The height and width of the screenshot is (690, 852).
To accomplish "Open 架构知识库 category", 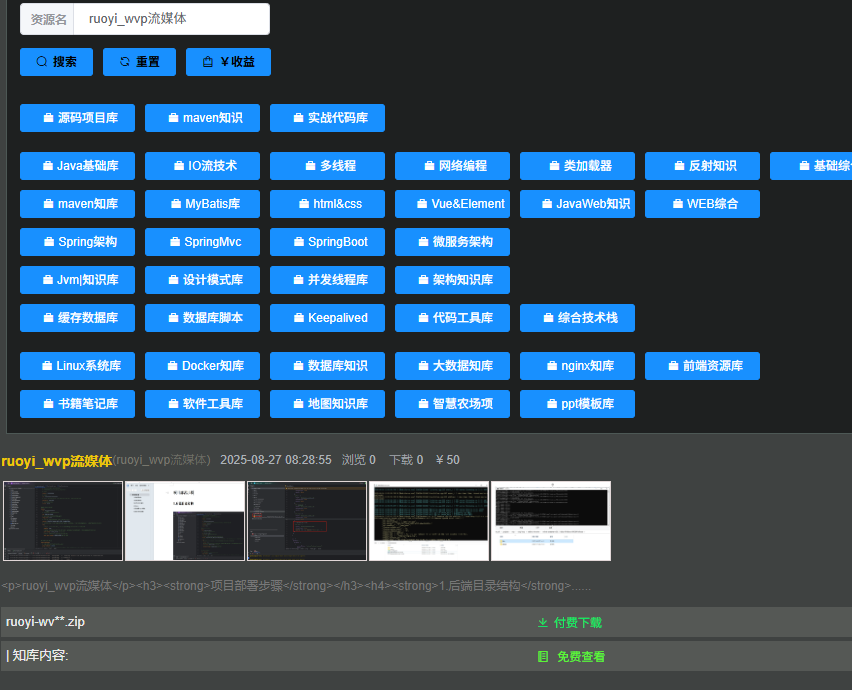I will point(452,280).
